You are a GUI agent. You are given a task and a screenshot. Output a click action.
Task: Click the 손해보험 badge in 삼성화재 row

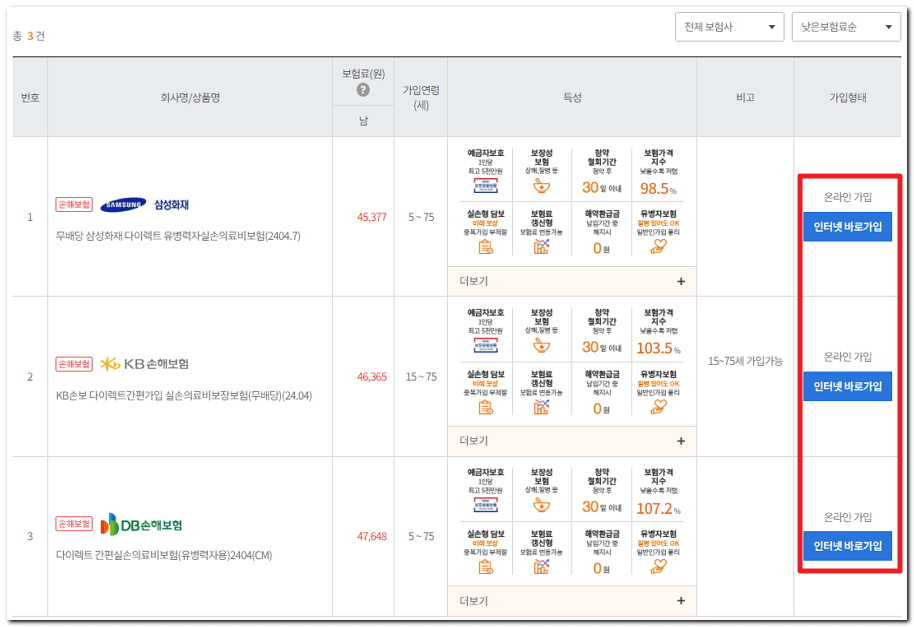click(x=74, y=205)
